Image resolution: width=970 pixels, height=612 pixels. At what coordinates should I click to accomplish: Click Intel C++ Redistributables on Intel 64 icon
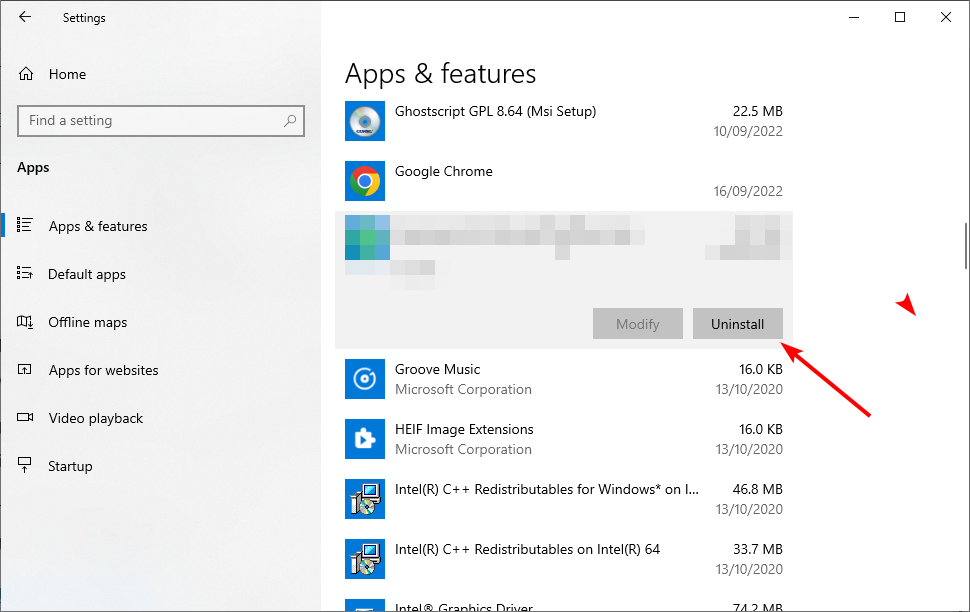365,559
